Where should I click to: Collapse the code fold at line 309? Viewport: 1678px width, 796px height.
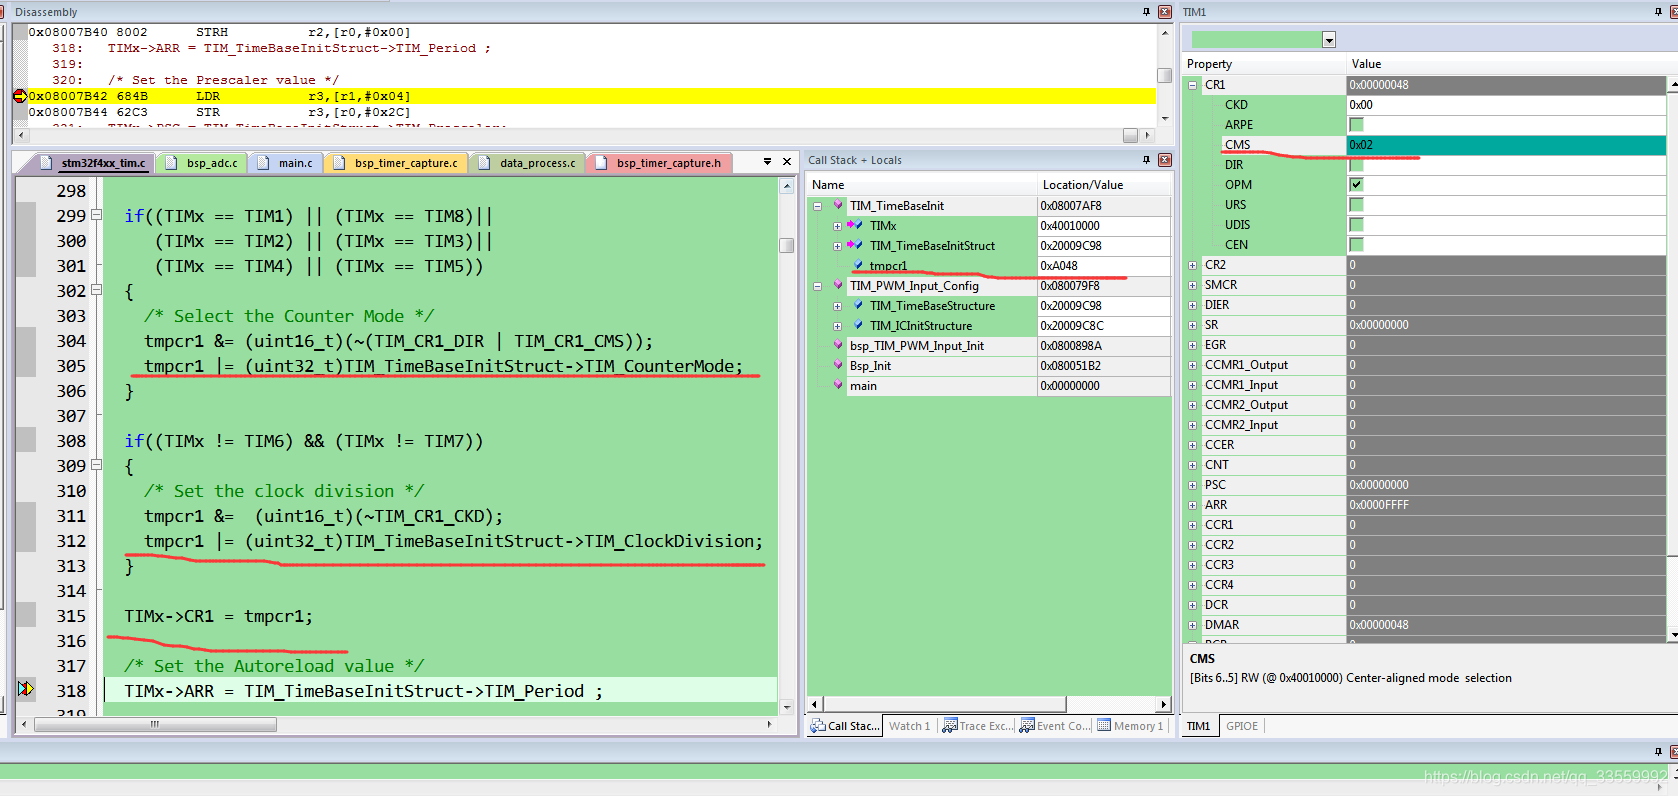(x=96, y=464)
